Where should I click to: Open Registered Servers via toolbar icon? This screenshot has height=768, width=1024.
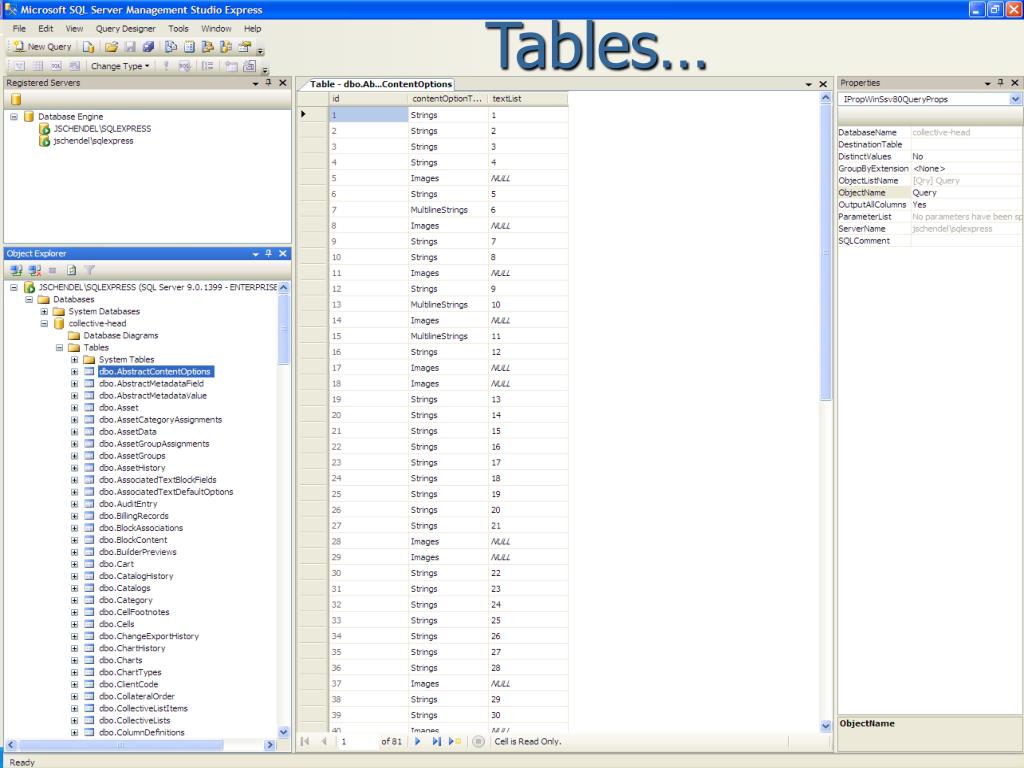point(171,47)
